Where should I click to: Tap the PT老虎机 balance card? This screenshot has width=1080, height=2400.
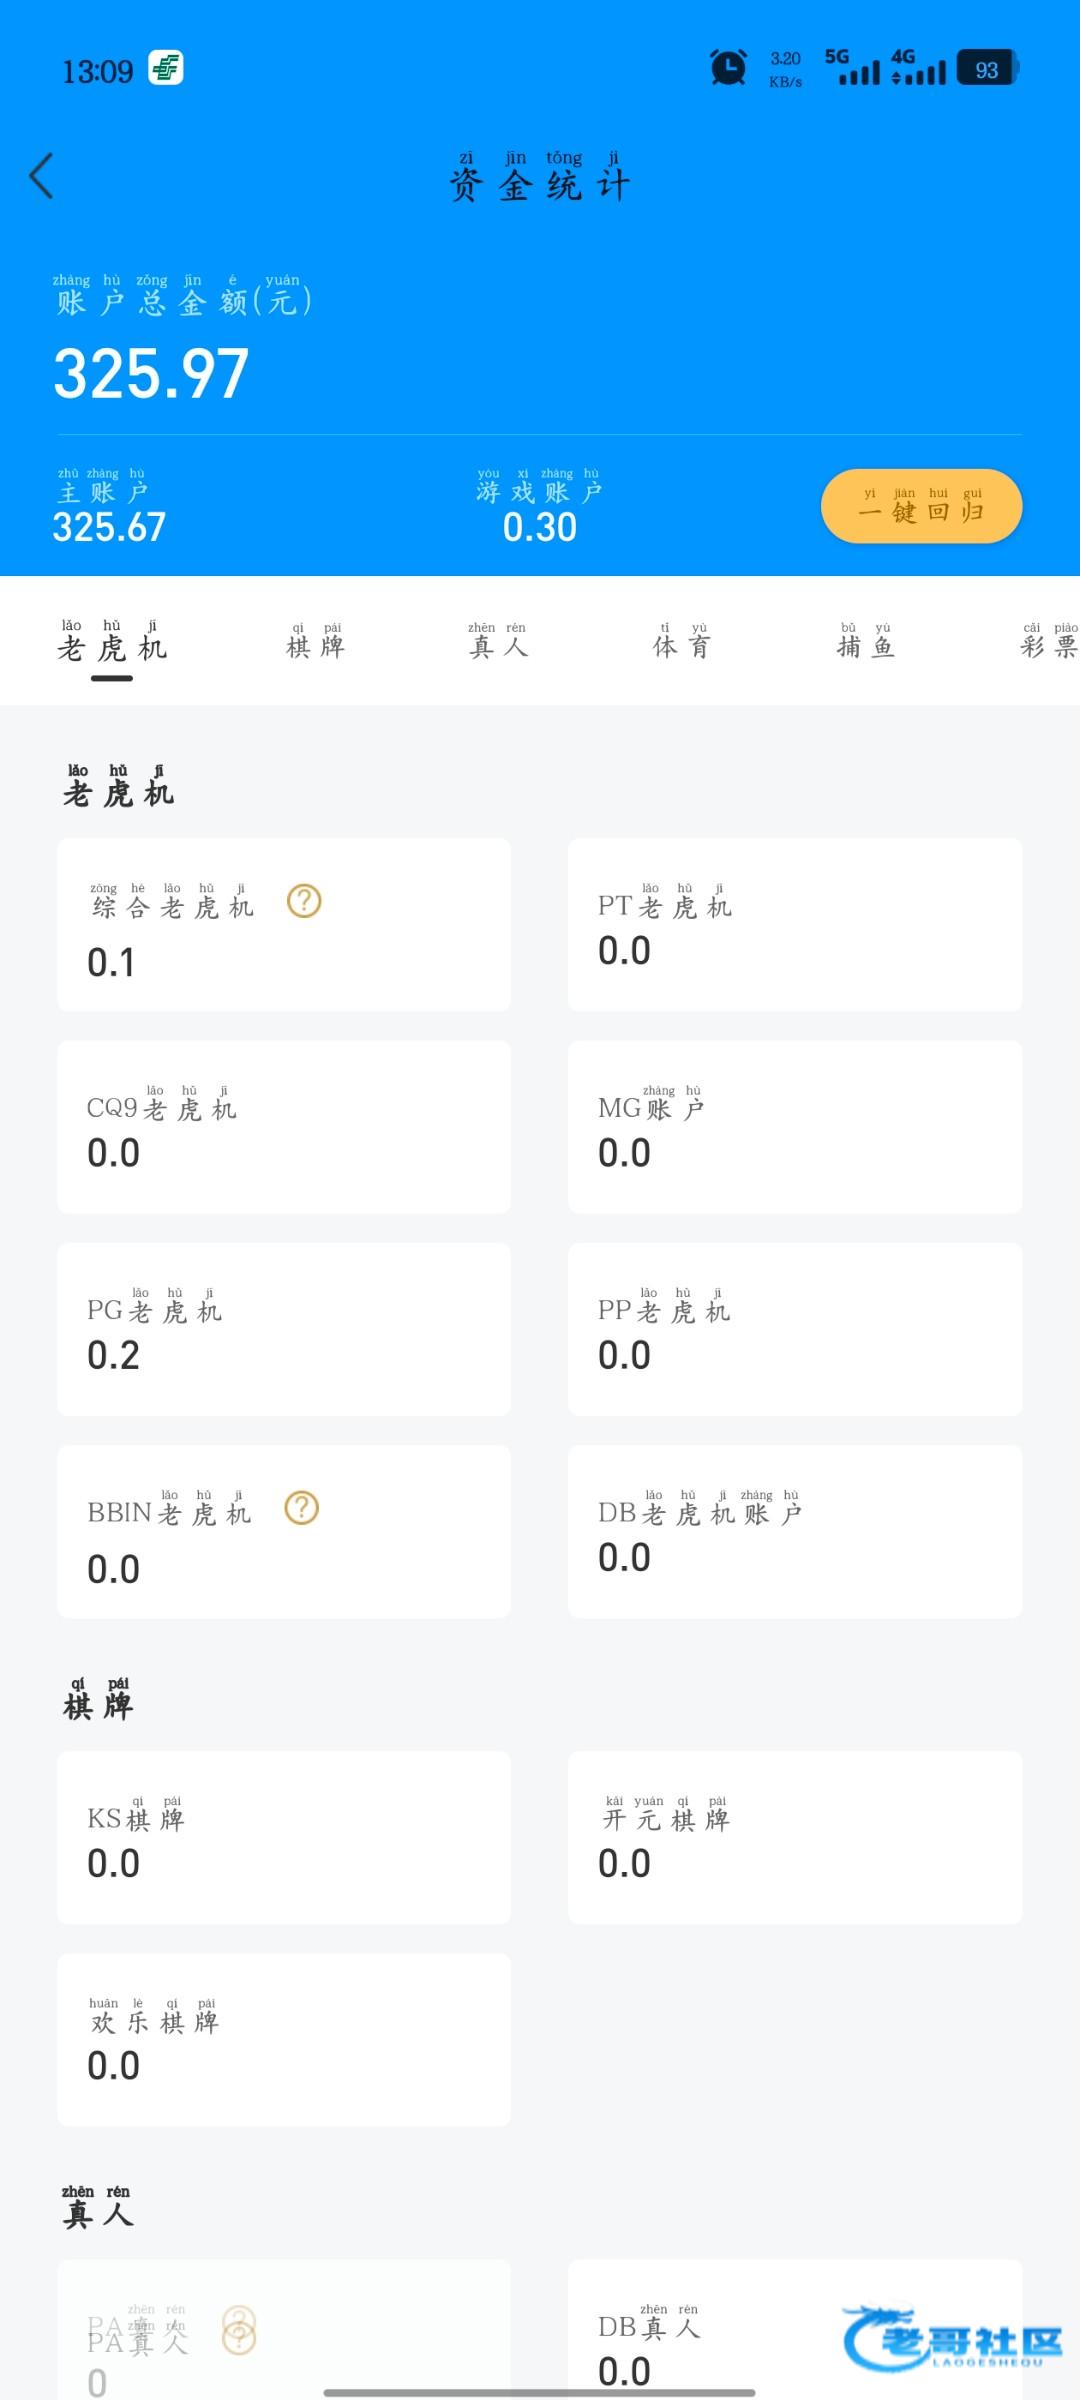(795, 925)
